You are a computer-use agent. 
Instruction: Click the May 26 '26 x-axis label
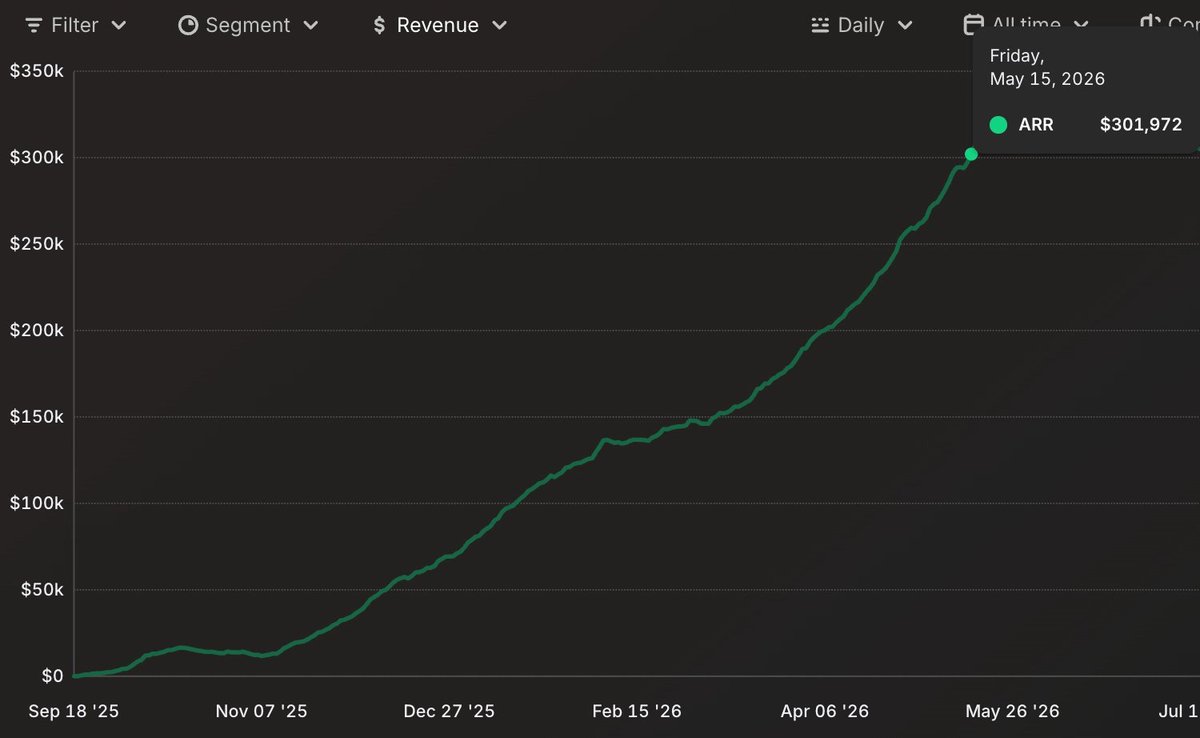pos(1012,711)
